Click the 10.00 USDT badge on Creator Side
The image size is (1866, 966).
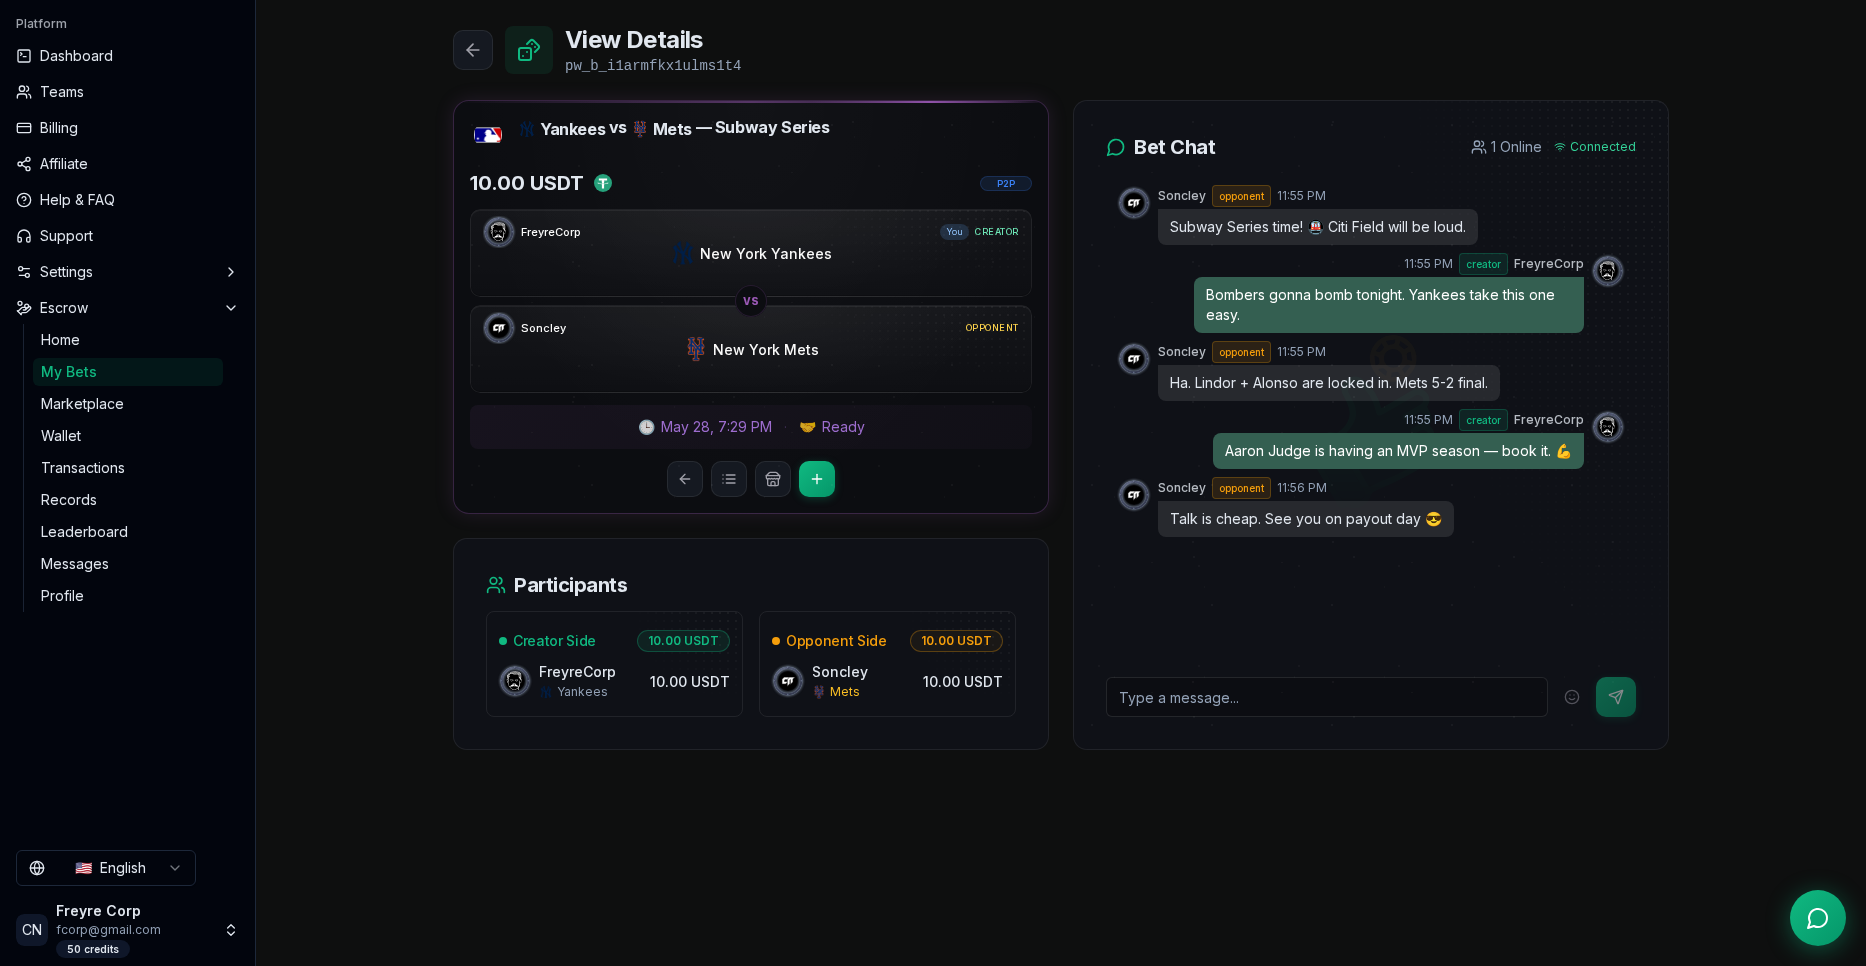point(683,641)
